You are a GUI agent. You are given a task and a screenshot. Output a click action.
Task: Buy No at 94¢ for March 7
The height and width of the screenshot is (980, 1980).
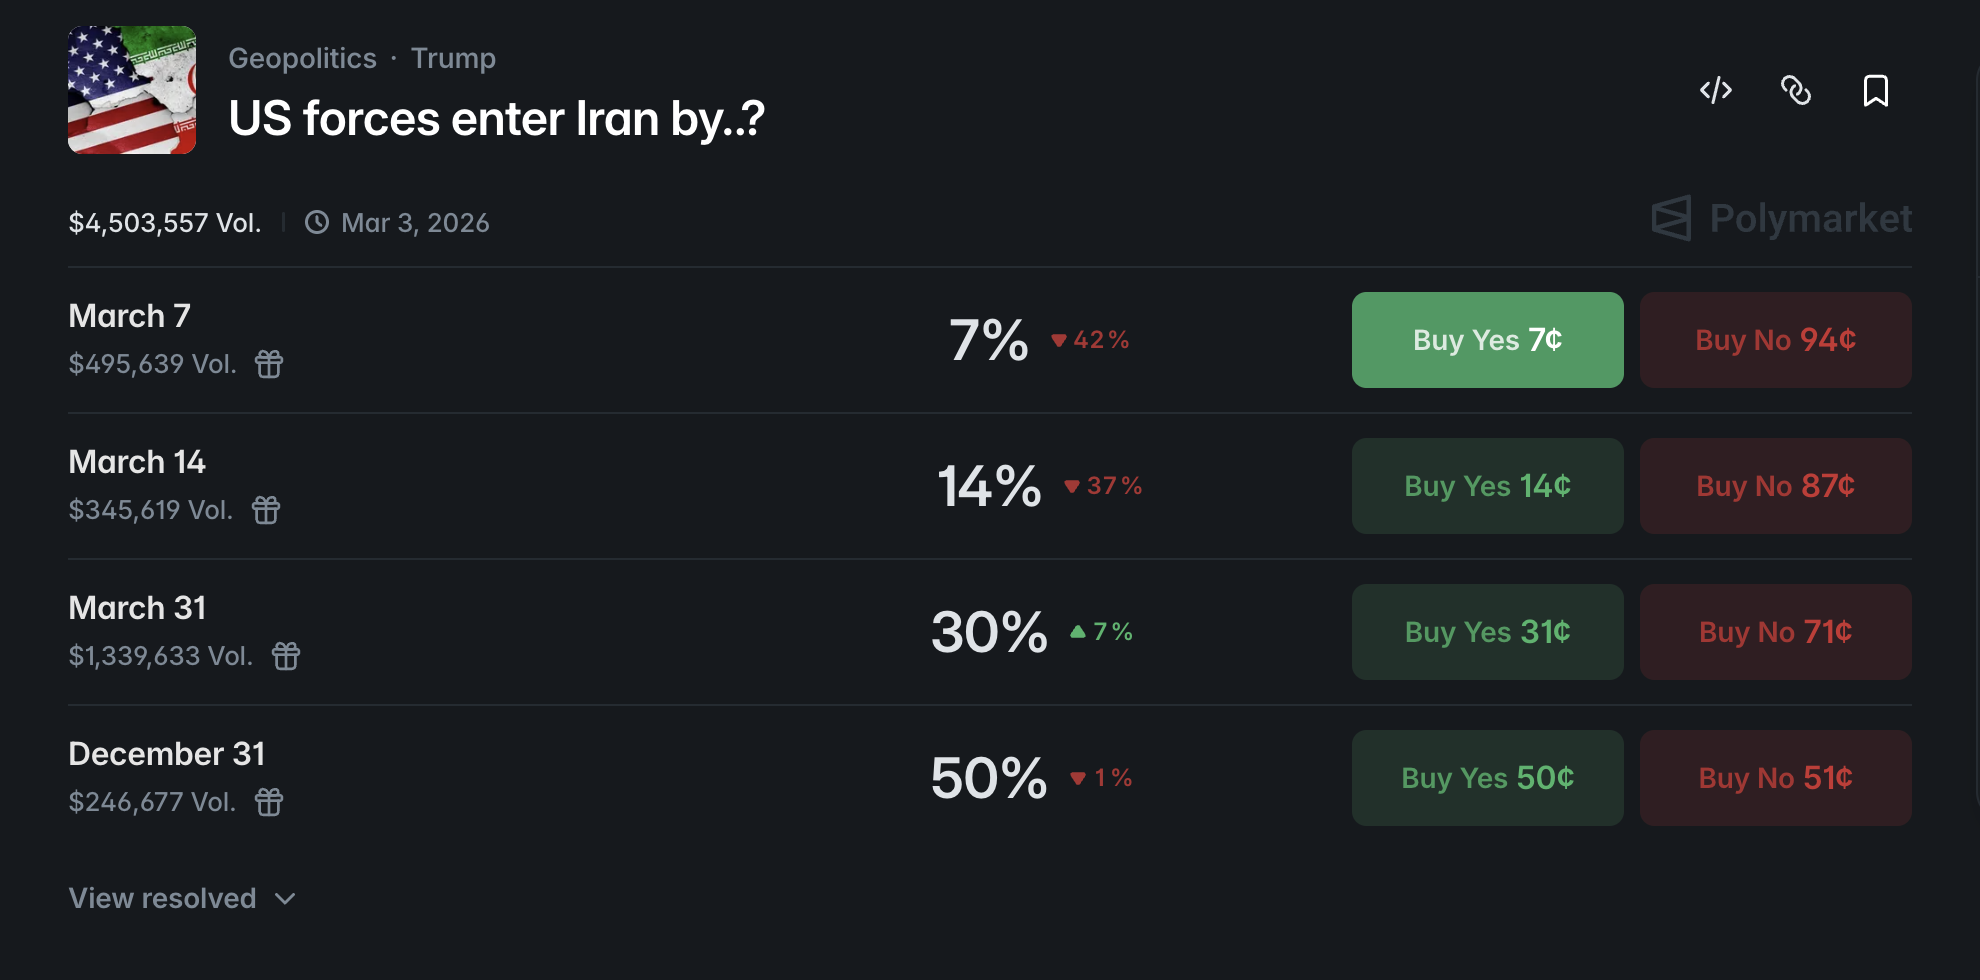click(1775, 340)
